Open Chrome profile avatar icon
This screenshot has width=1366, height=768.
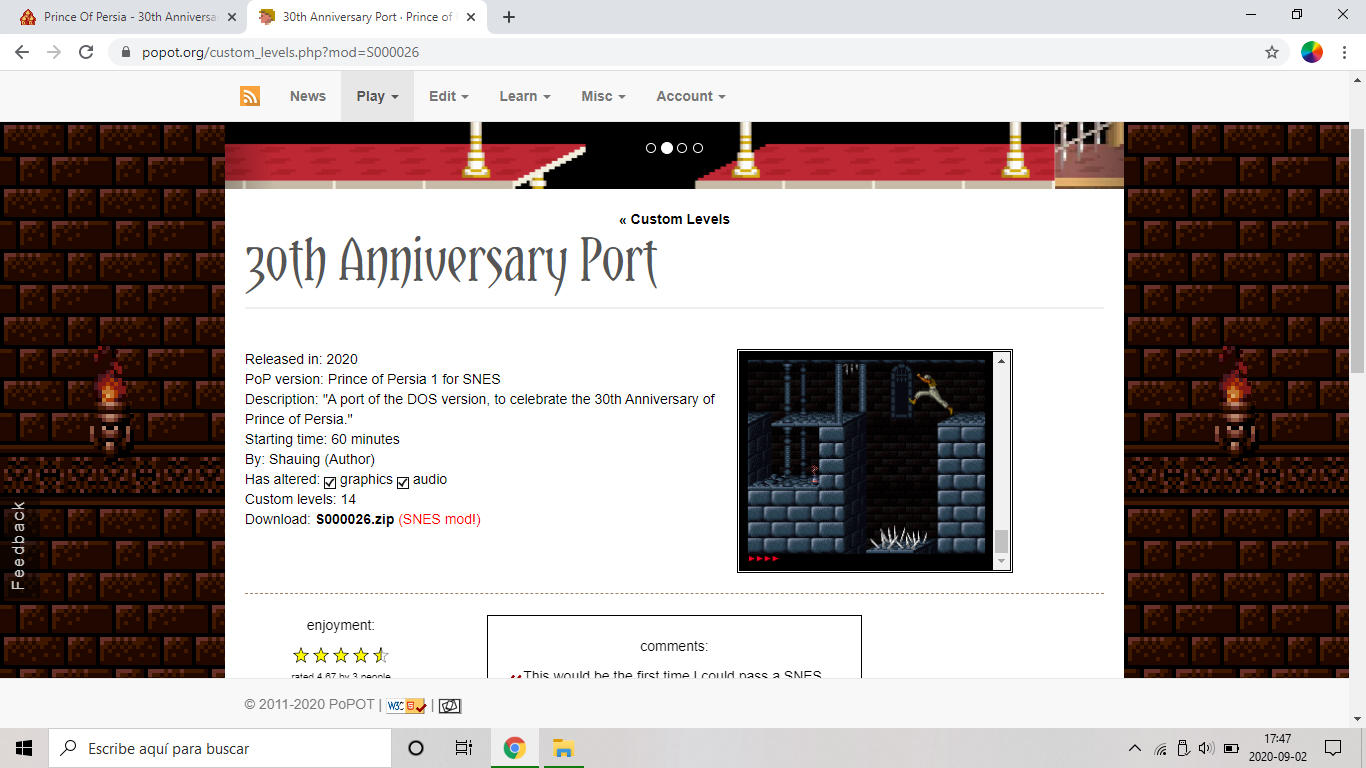point(1312,52)
